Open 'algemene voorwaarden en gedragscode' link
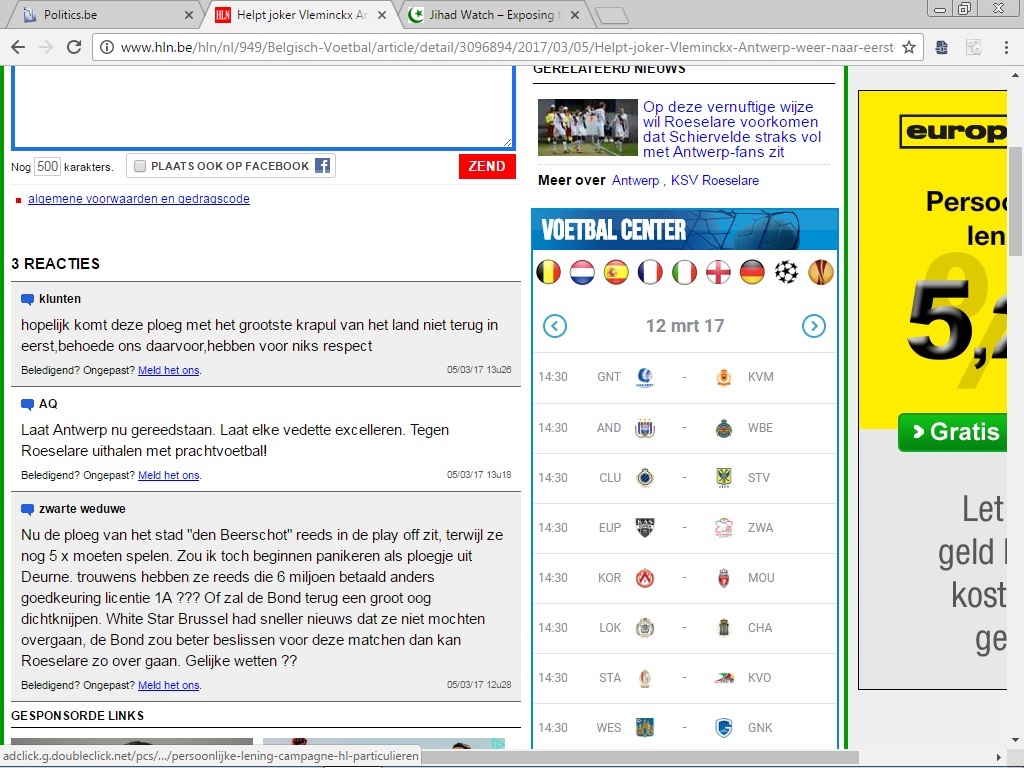The image size is (1024, 768). tap(139, 199)
